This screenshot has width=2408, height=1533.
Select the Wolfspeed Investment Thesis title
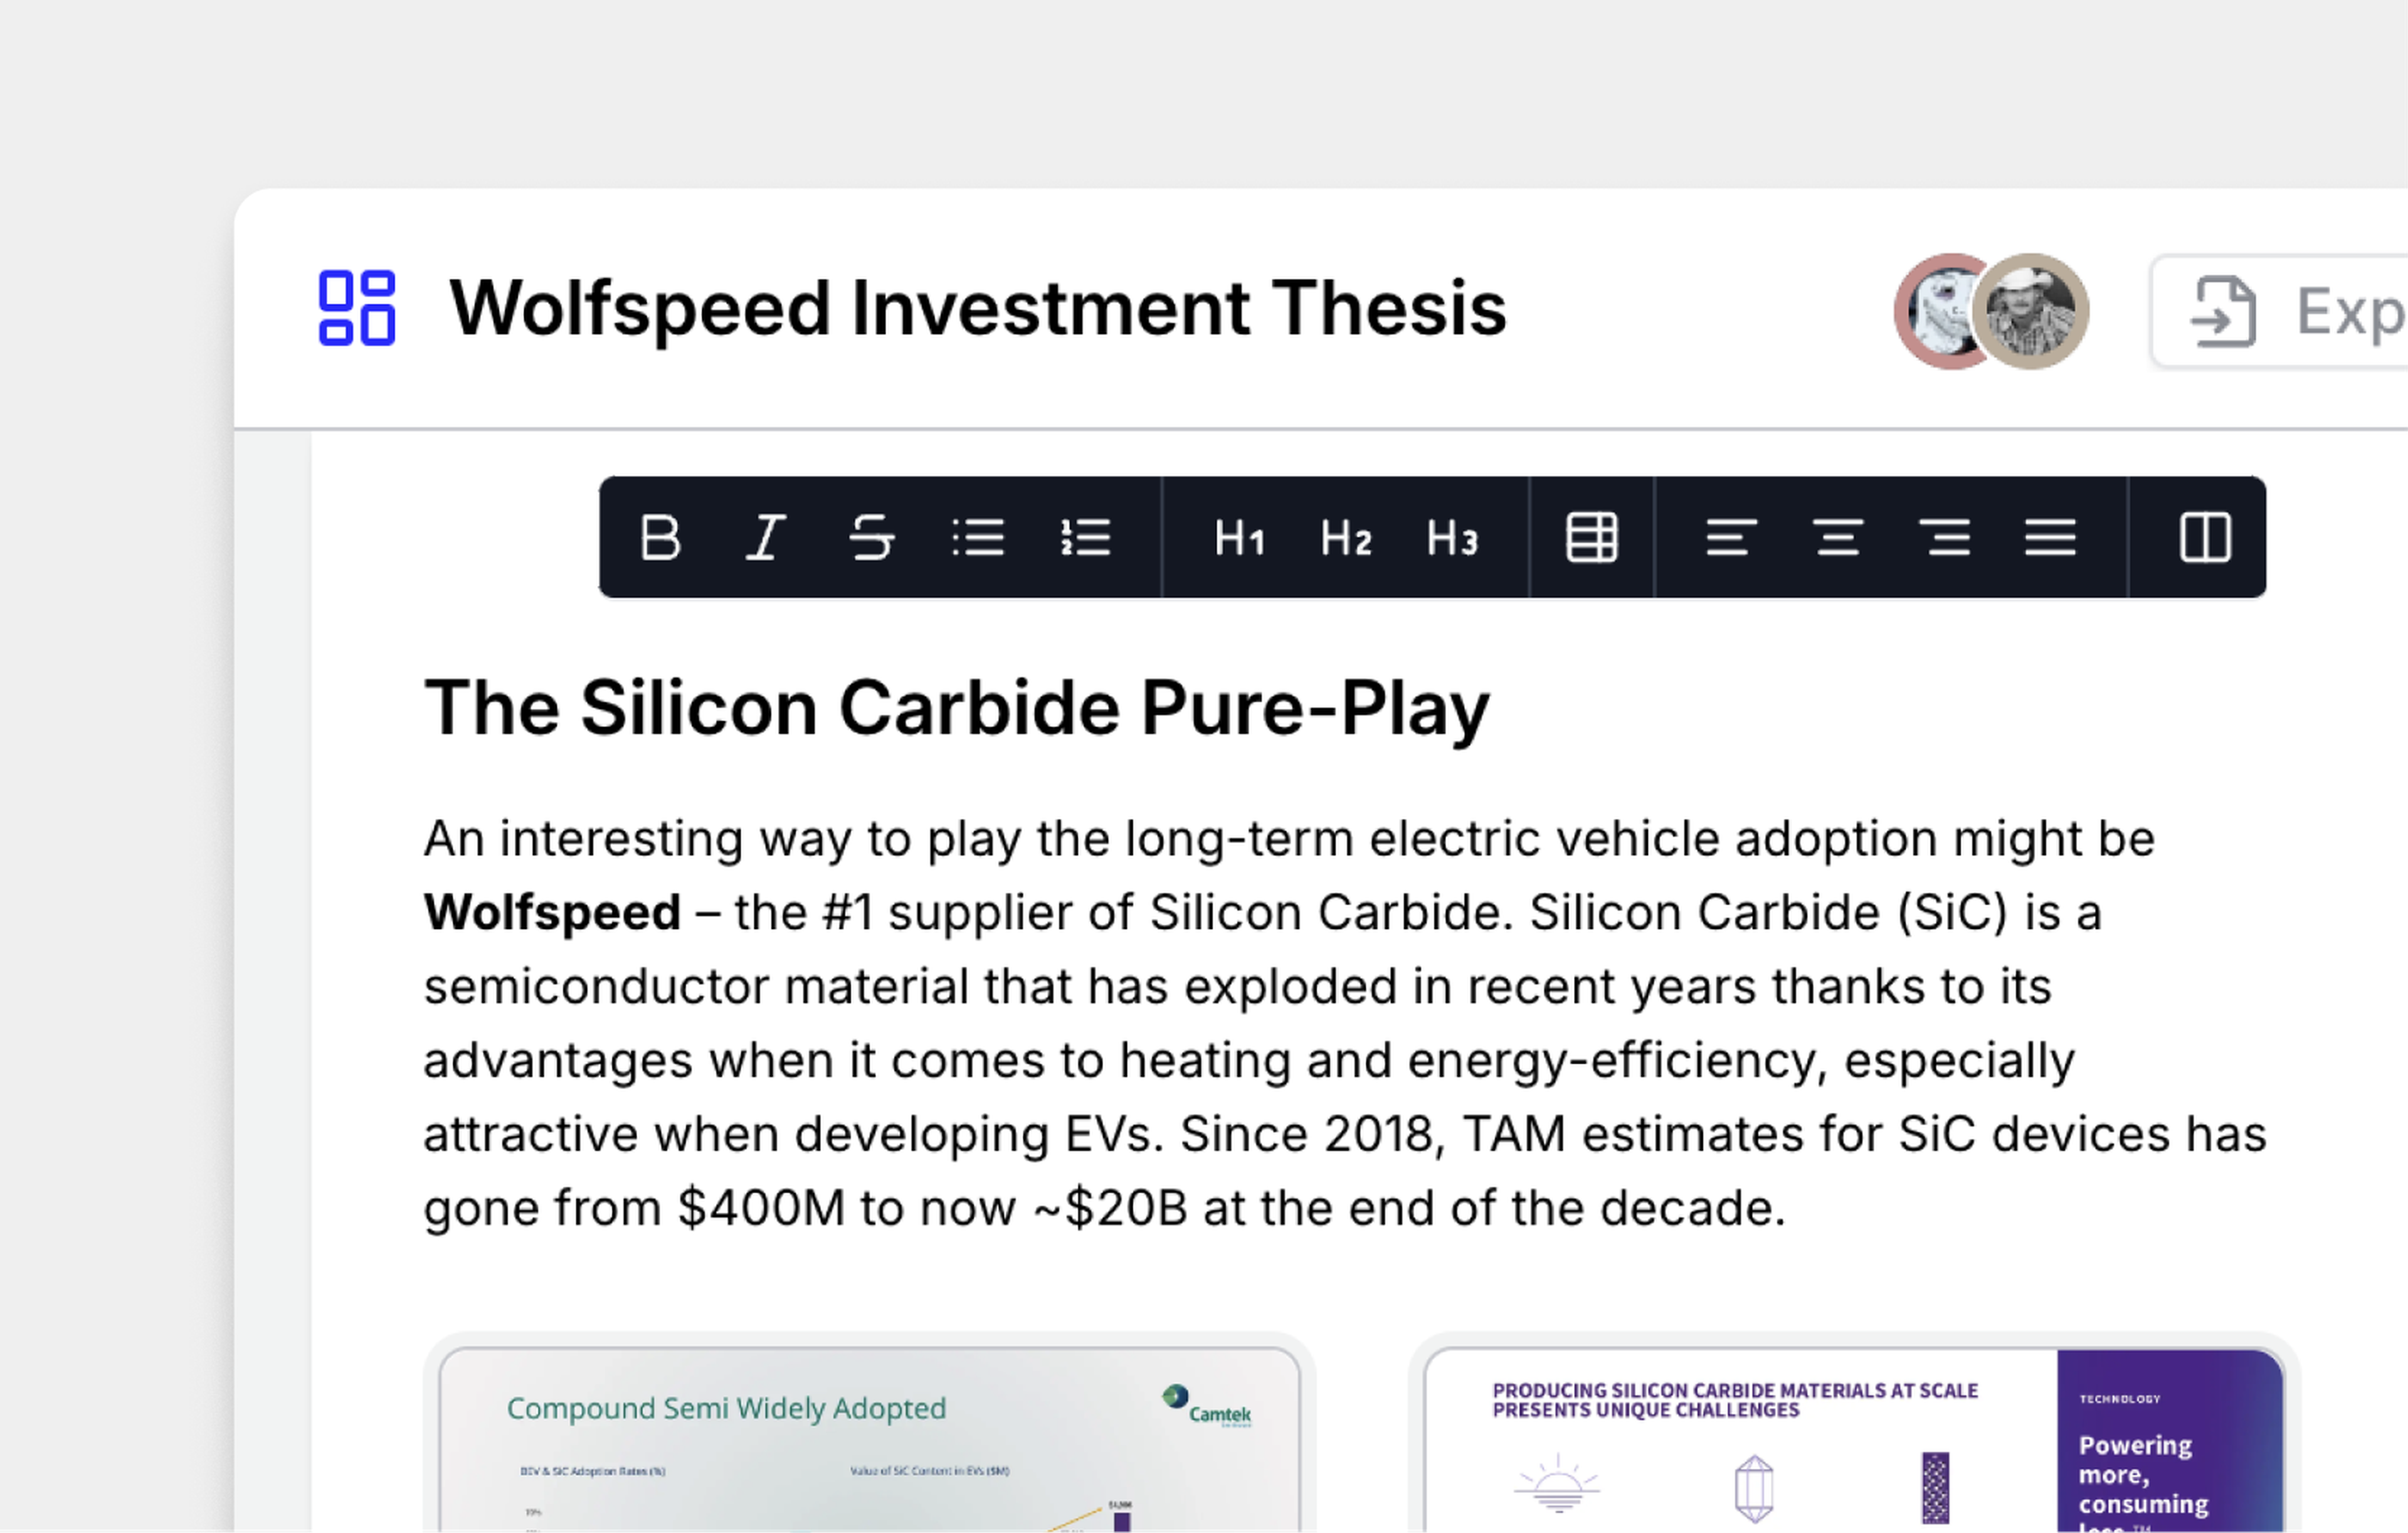tap(978, 308)
